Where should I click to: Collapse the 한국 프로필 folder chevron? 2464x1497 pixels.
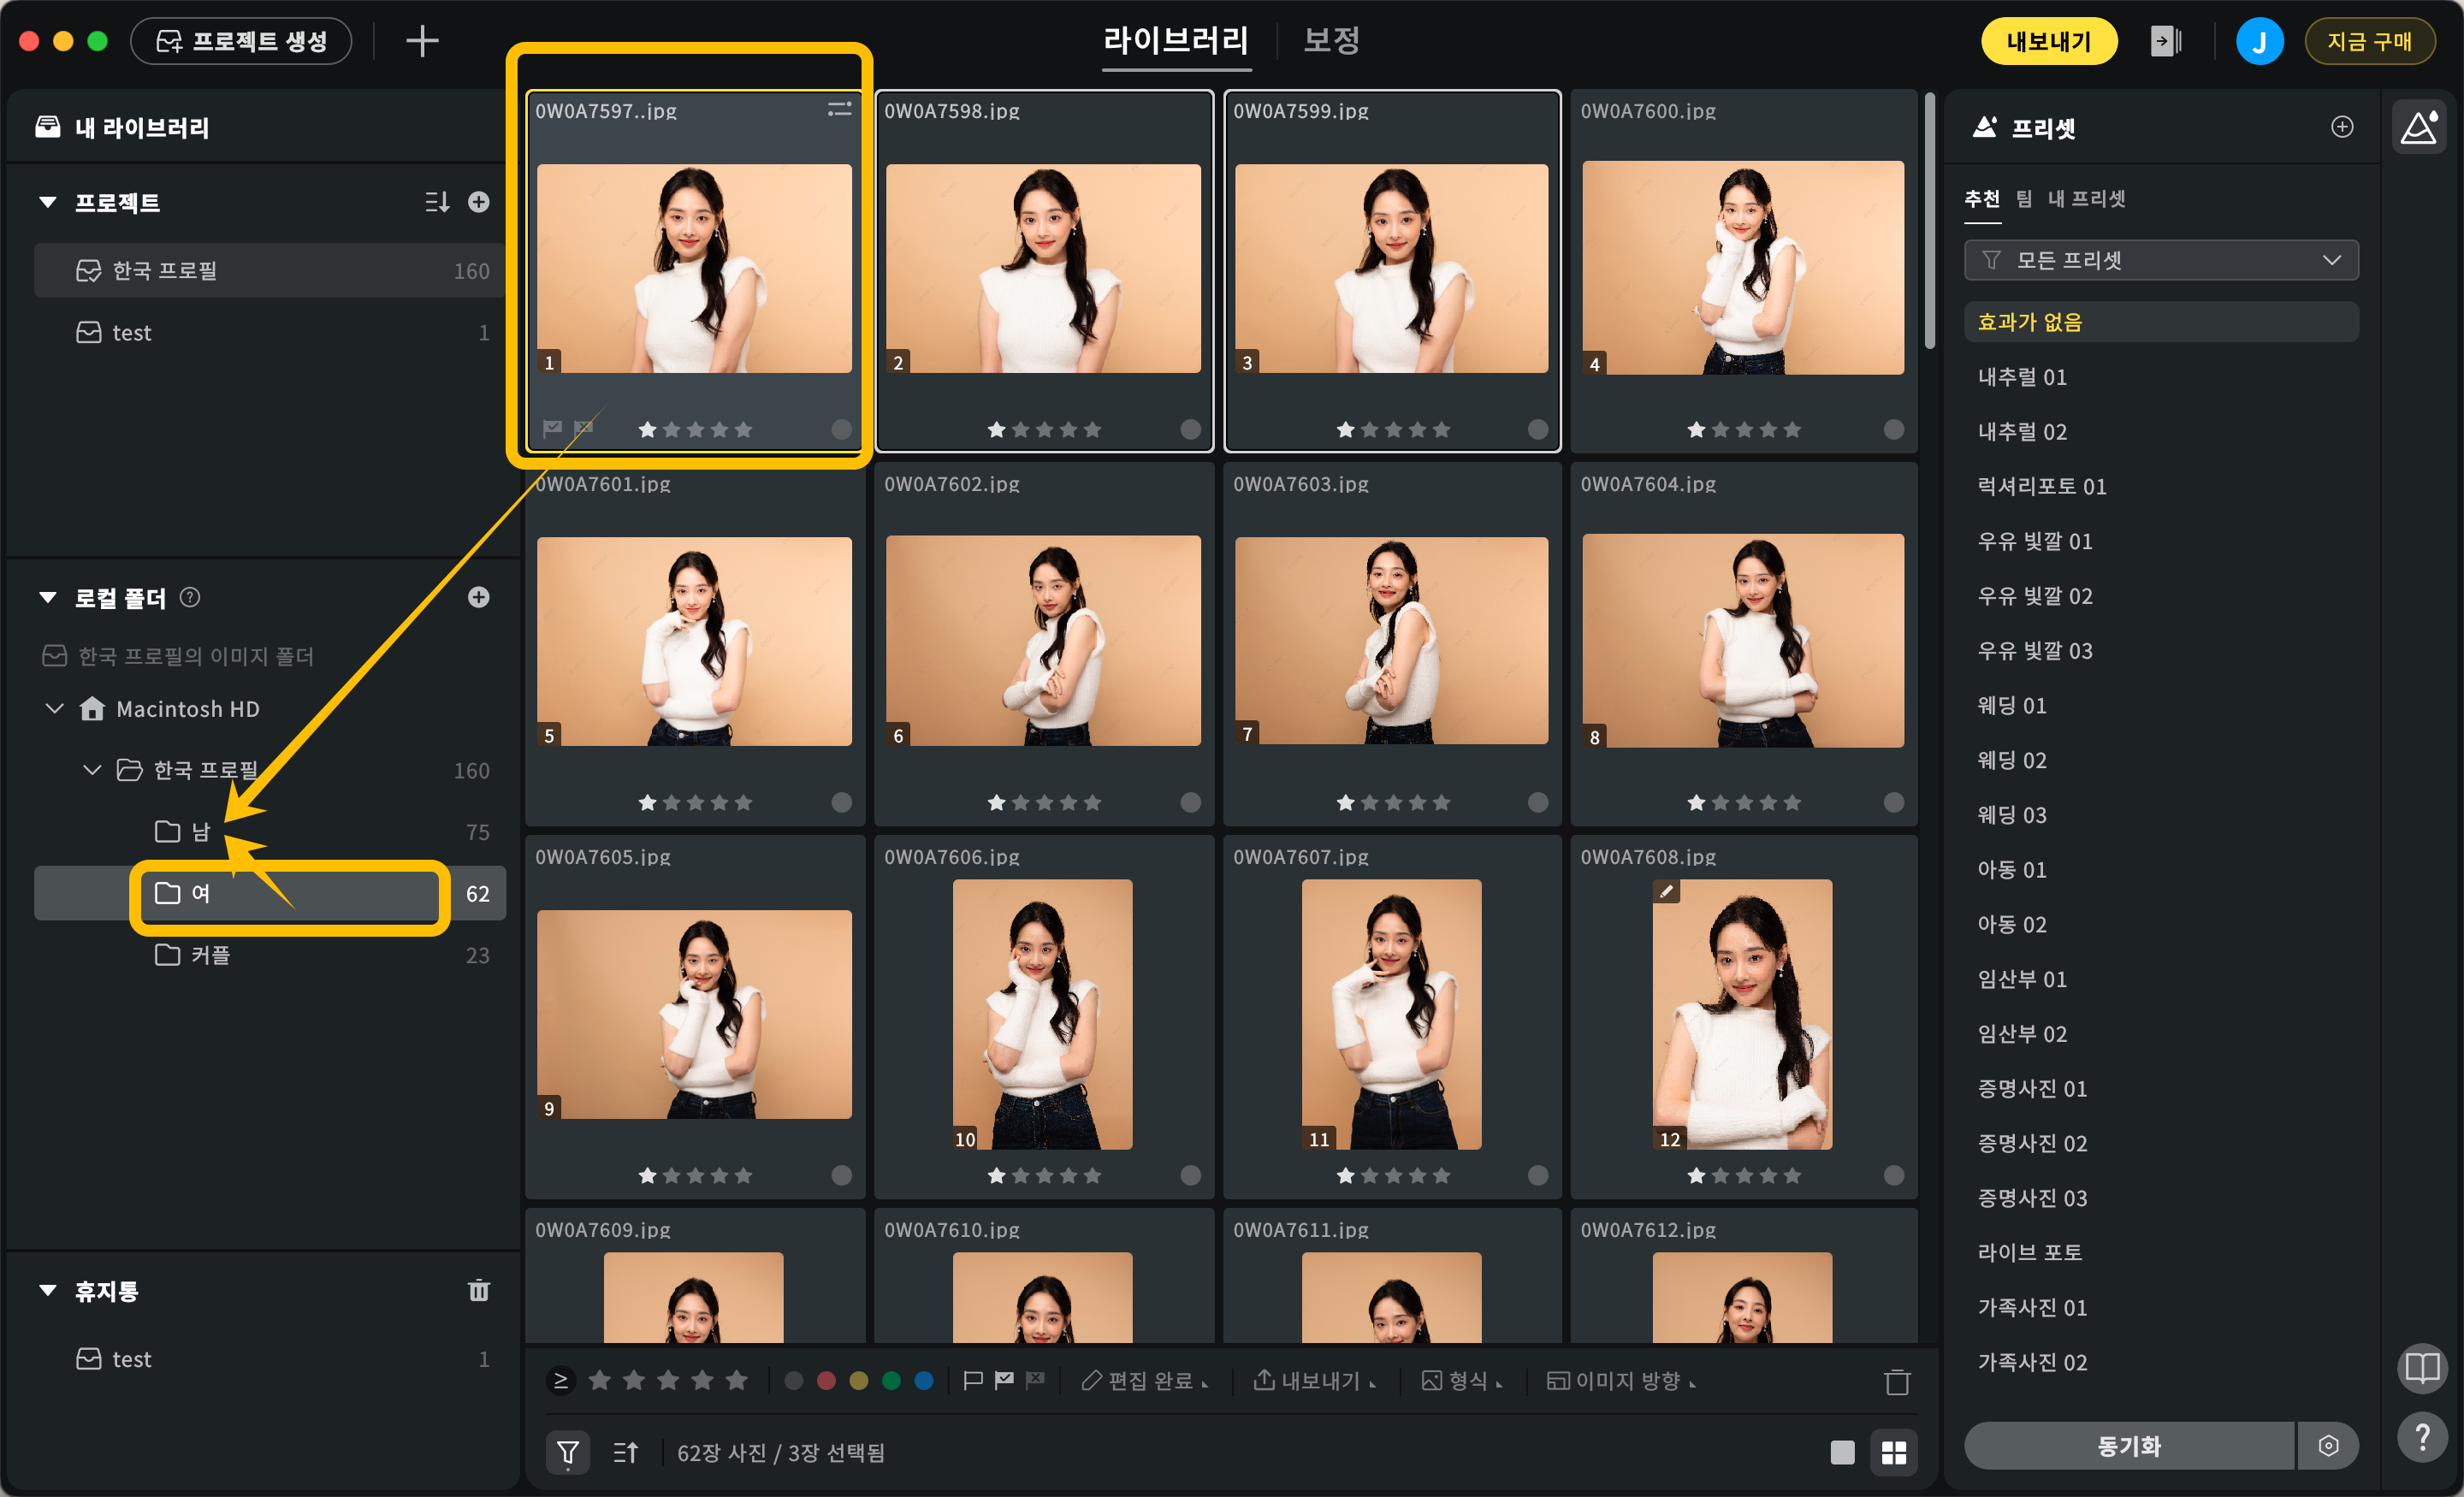(92, 769)
